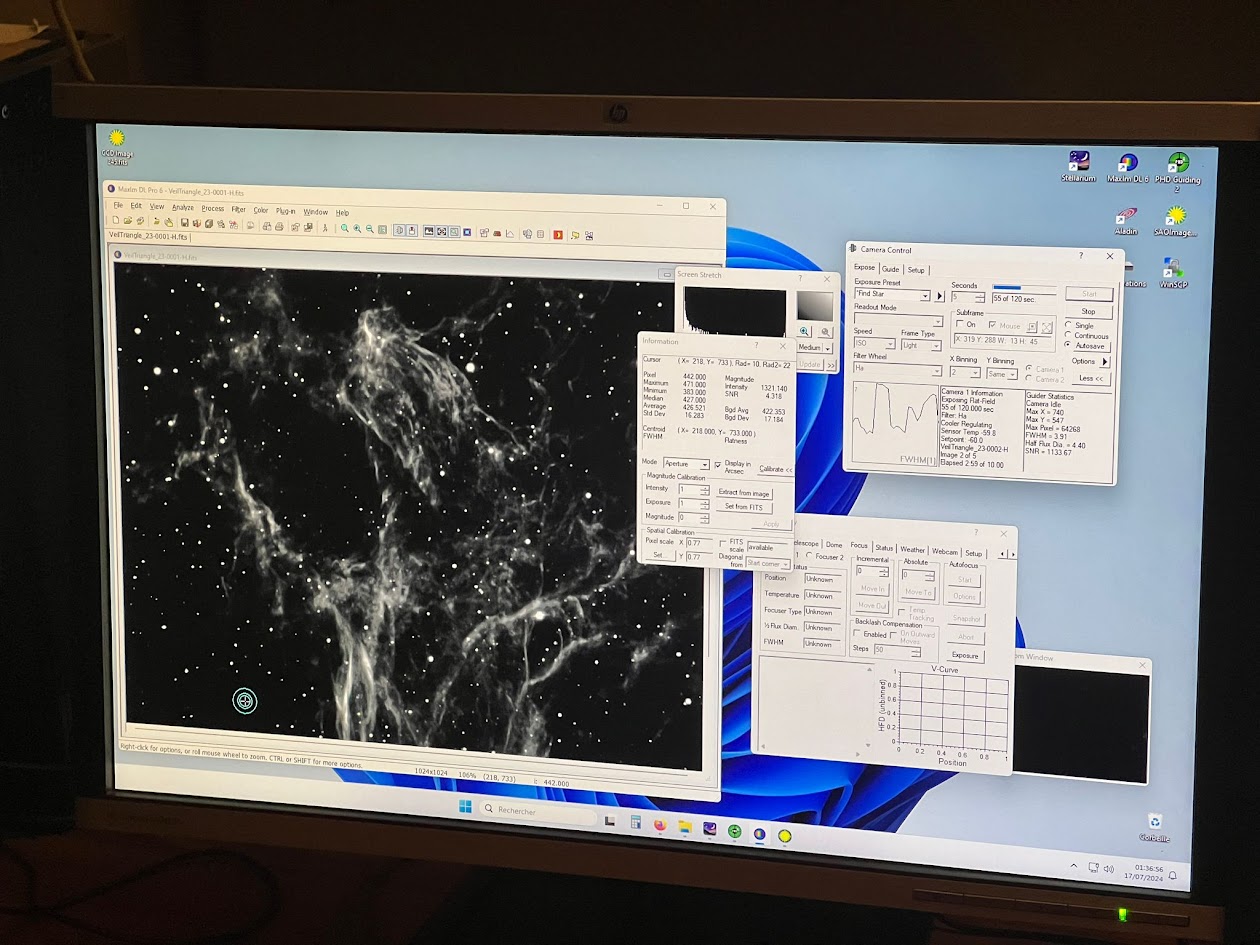
Task: Click the Windows Start button on taskbar
Action: 465,806
